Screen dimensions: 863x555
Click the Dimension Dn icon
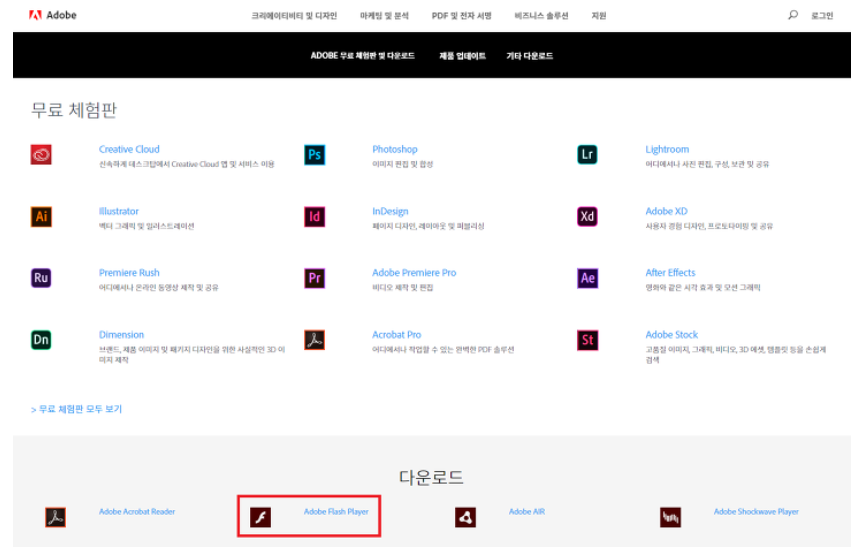click(41, 340)
